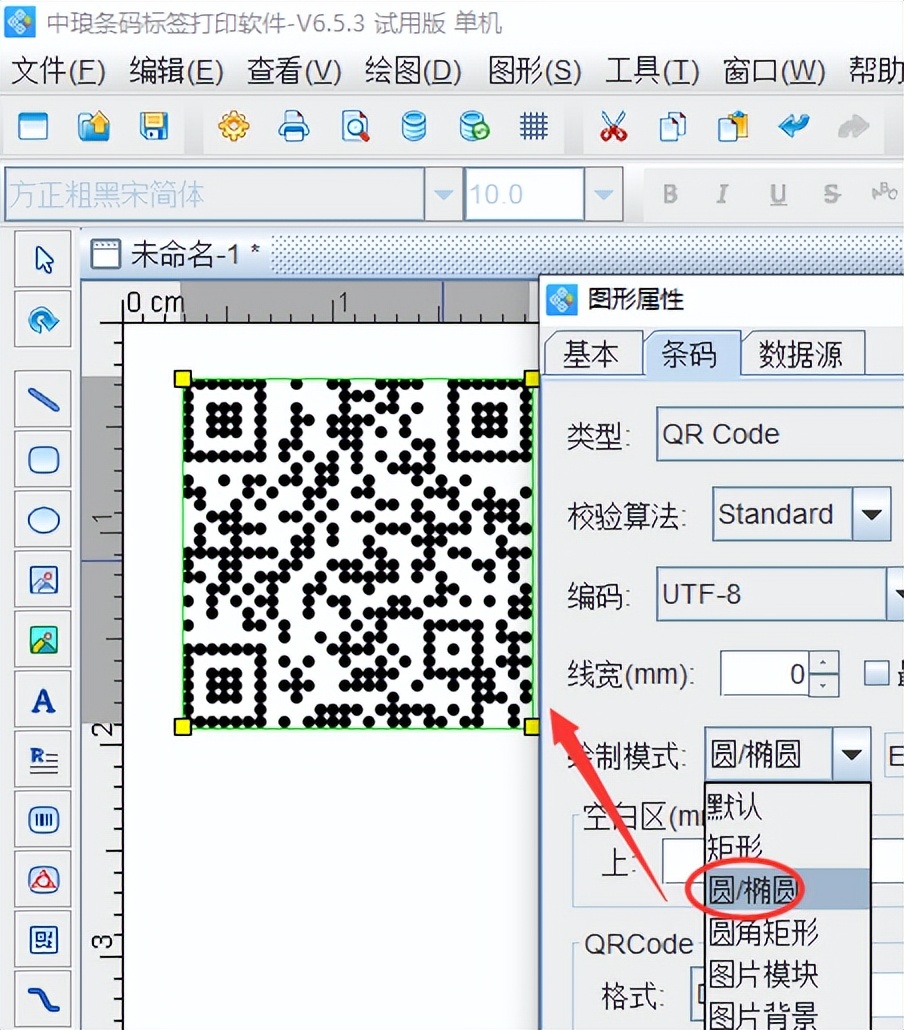Select the ellipse drawing tool
The width and height of the screenshot is (904, 1030).
[x=43, y=520]
